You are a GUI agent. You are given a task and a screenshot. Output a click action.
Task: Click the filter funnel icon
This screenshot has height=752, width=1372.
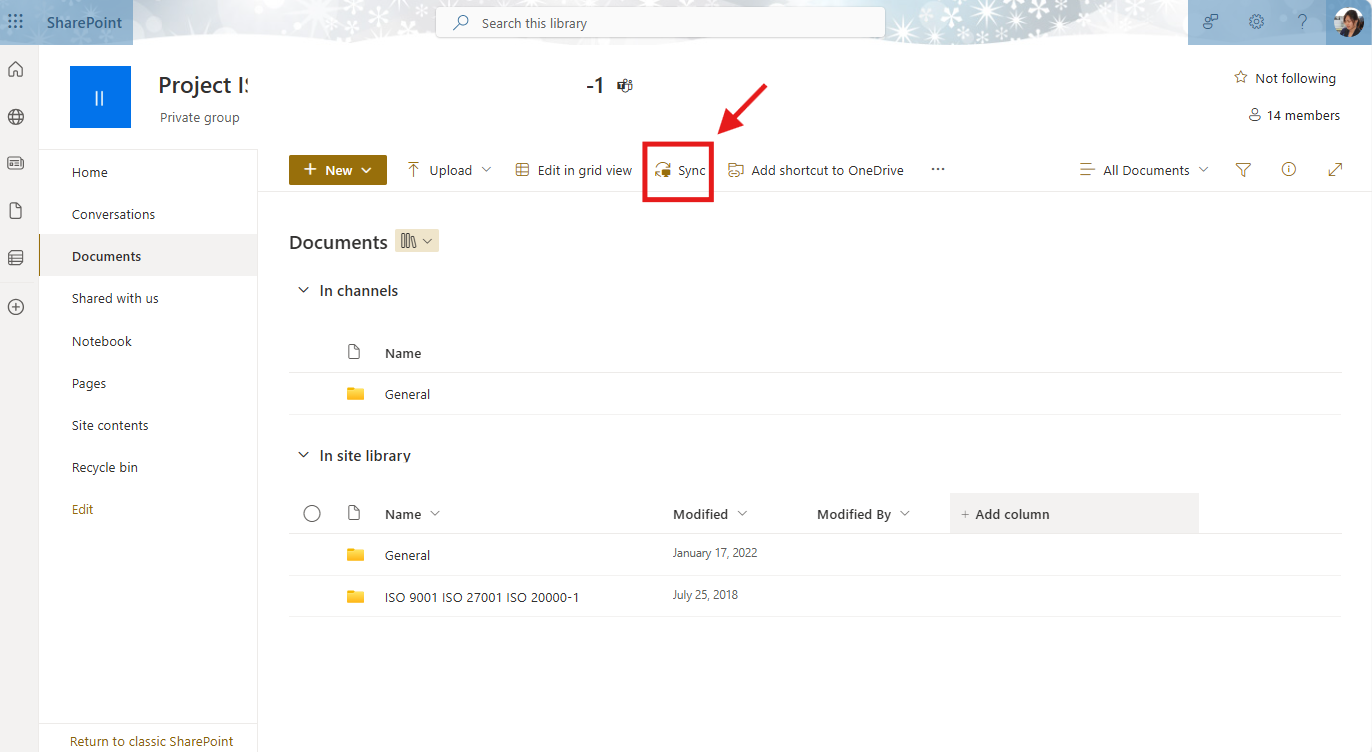pos(1243,170)
